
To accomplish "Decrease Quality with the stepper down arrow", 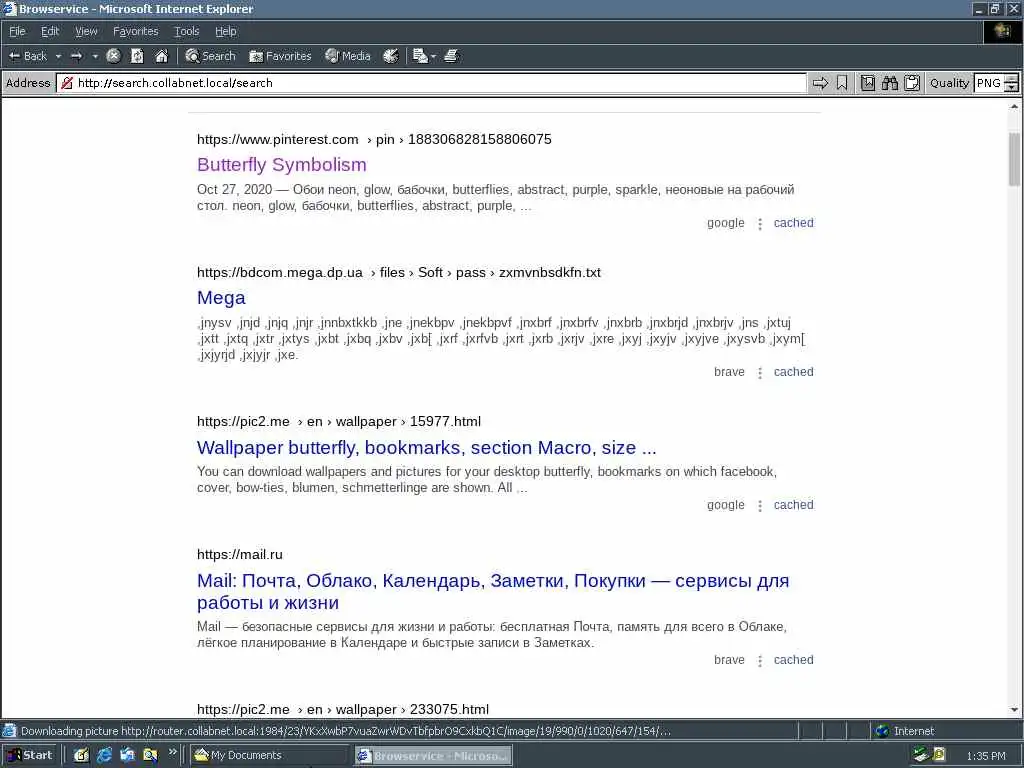I will (1011, 88).
